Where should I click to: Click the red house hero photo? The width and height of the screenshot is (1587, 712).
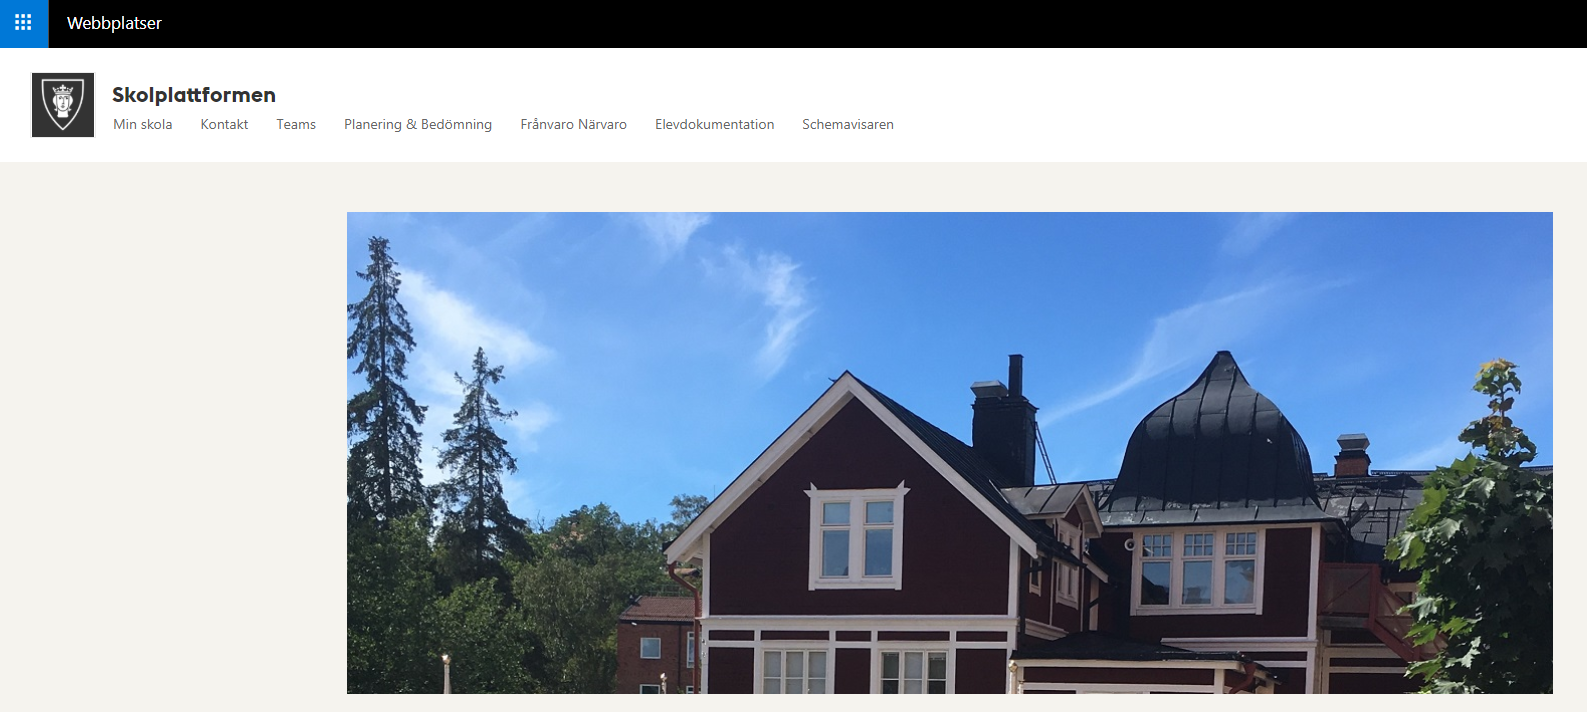tap(949, 452)
